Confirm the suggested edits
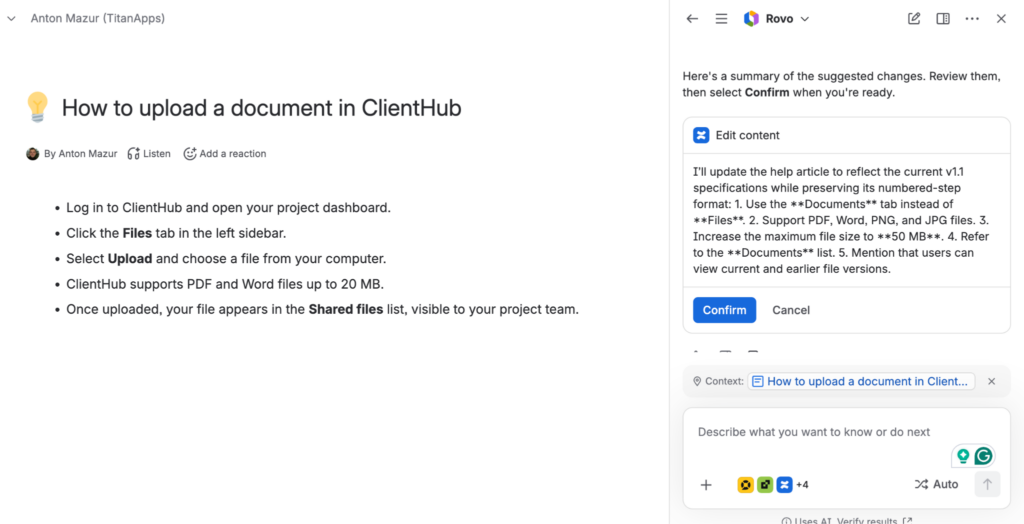 (x=724, y=310)
